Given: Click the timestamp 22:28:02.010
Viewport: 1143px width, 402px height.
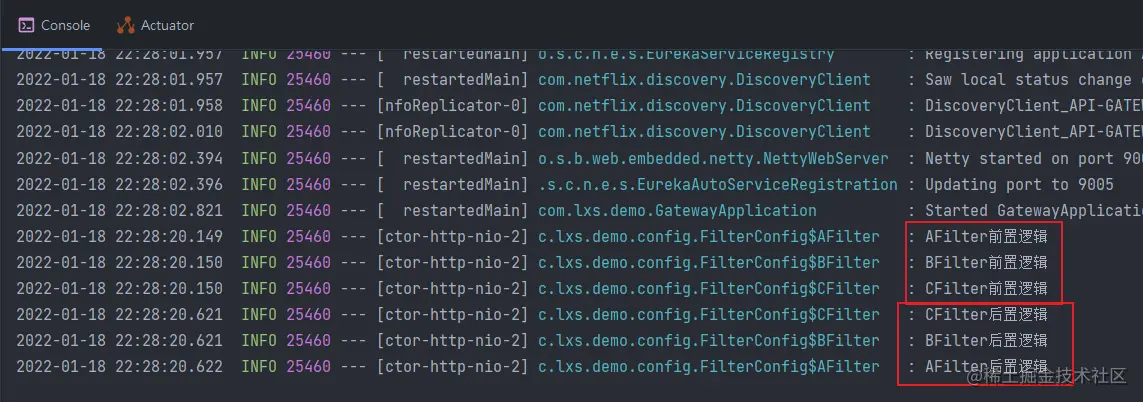Looking at the screenshot, I should click(x=169, y=132).
